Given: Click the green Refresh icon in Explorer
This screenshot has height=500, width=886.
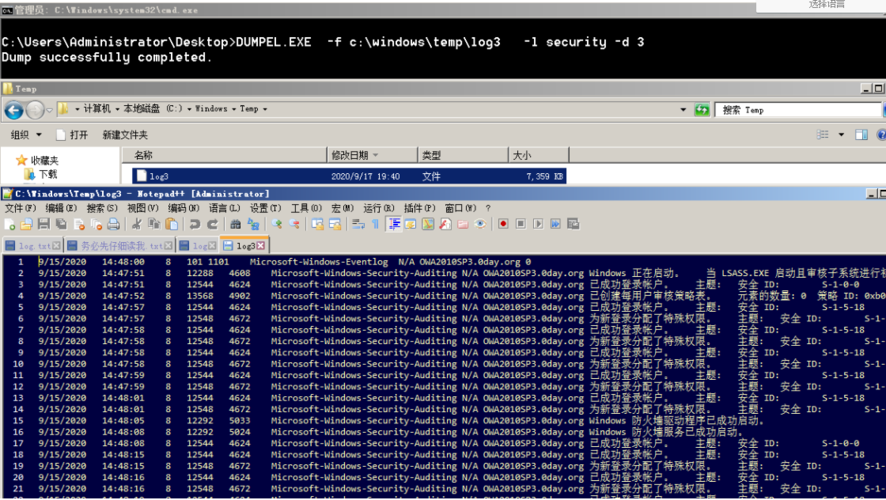Looking at the screenshot, I should click(702, 110).
